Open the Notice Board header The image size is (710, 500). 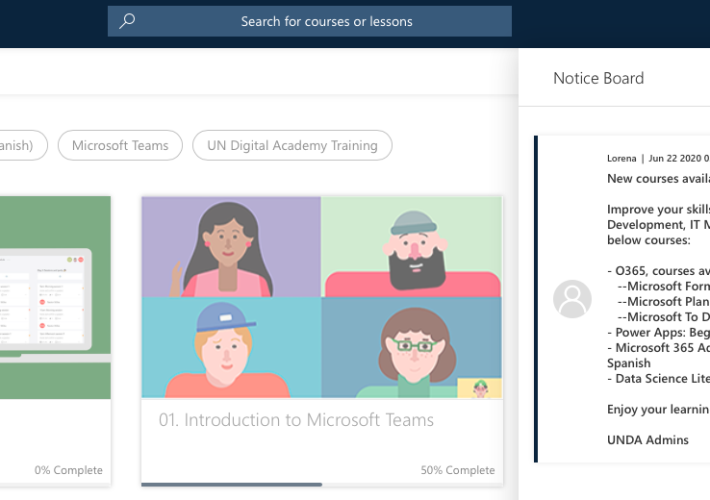[x=598, y=78]
